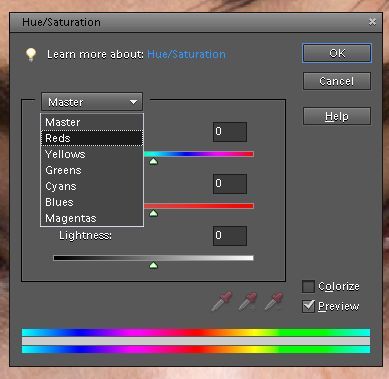Open the Hue/Saturation learn more link
This screenshot has height=379, width=389.
(x=186, y=54)
